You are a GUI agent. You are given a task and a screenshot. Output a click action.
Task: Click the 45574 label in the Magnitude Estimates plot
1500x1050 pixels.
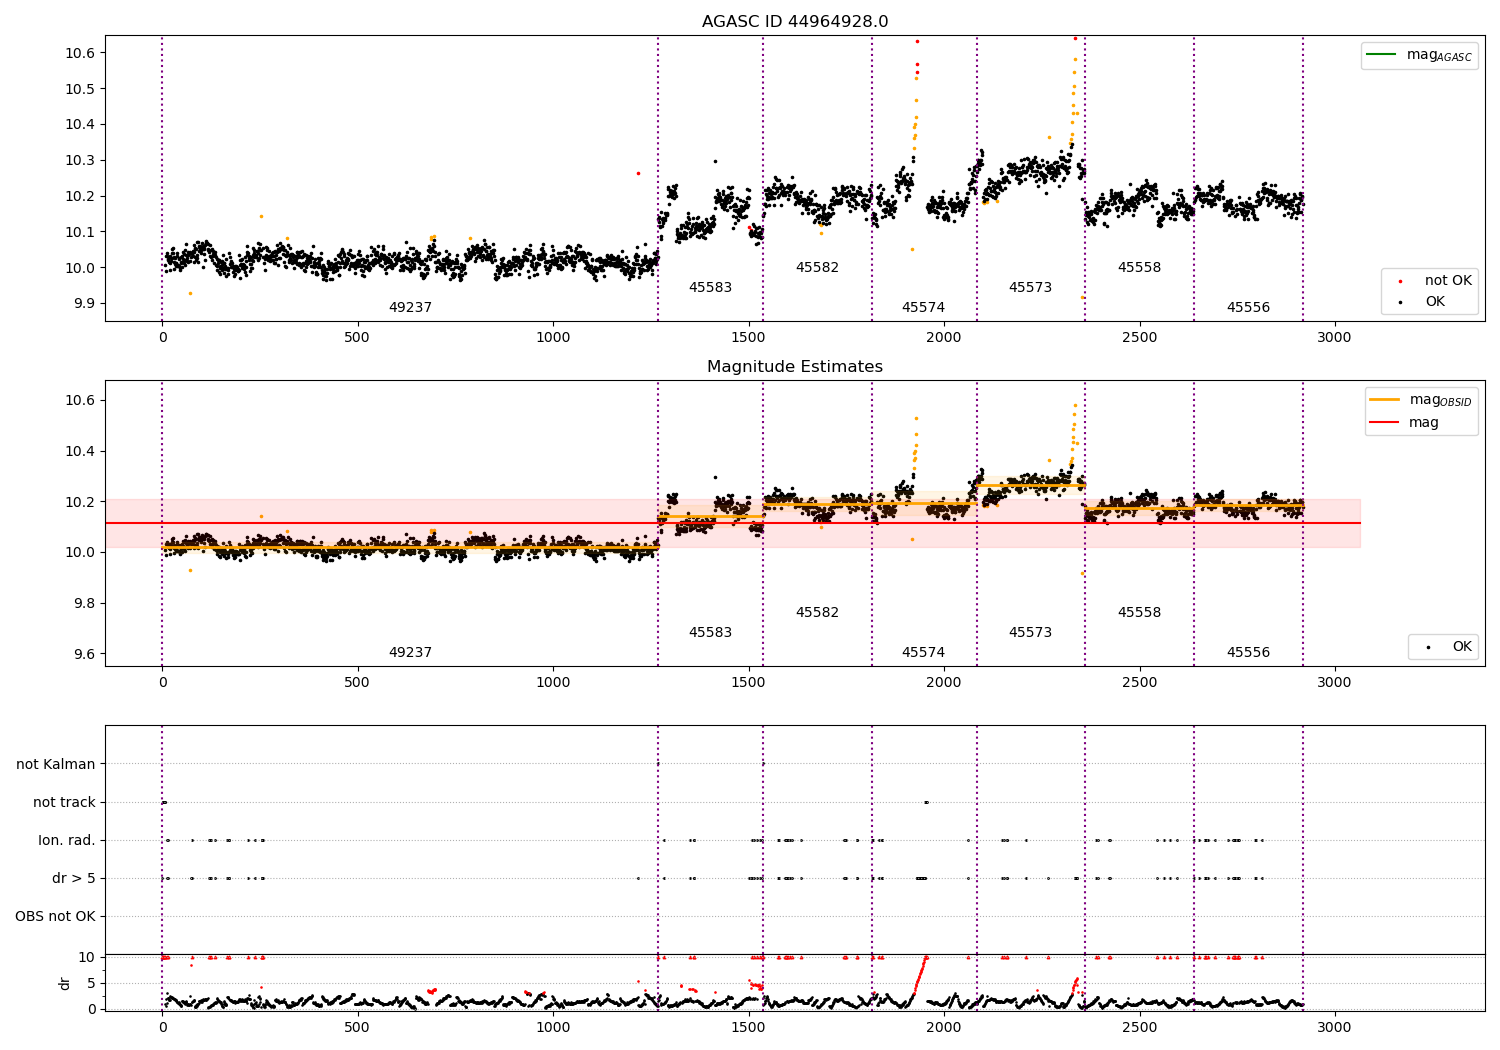(x=923, y=653)
